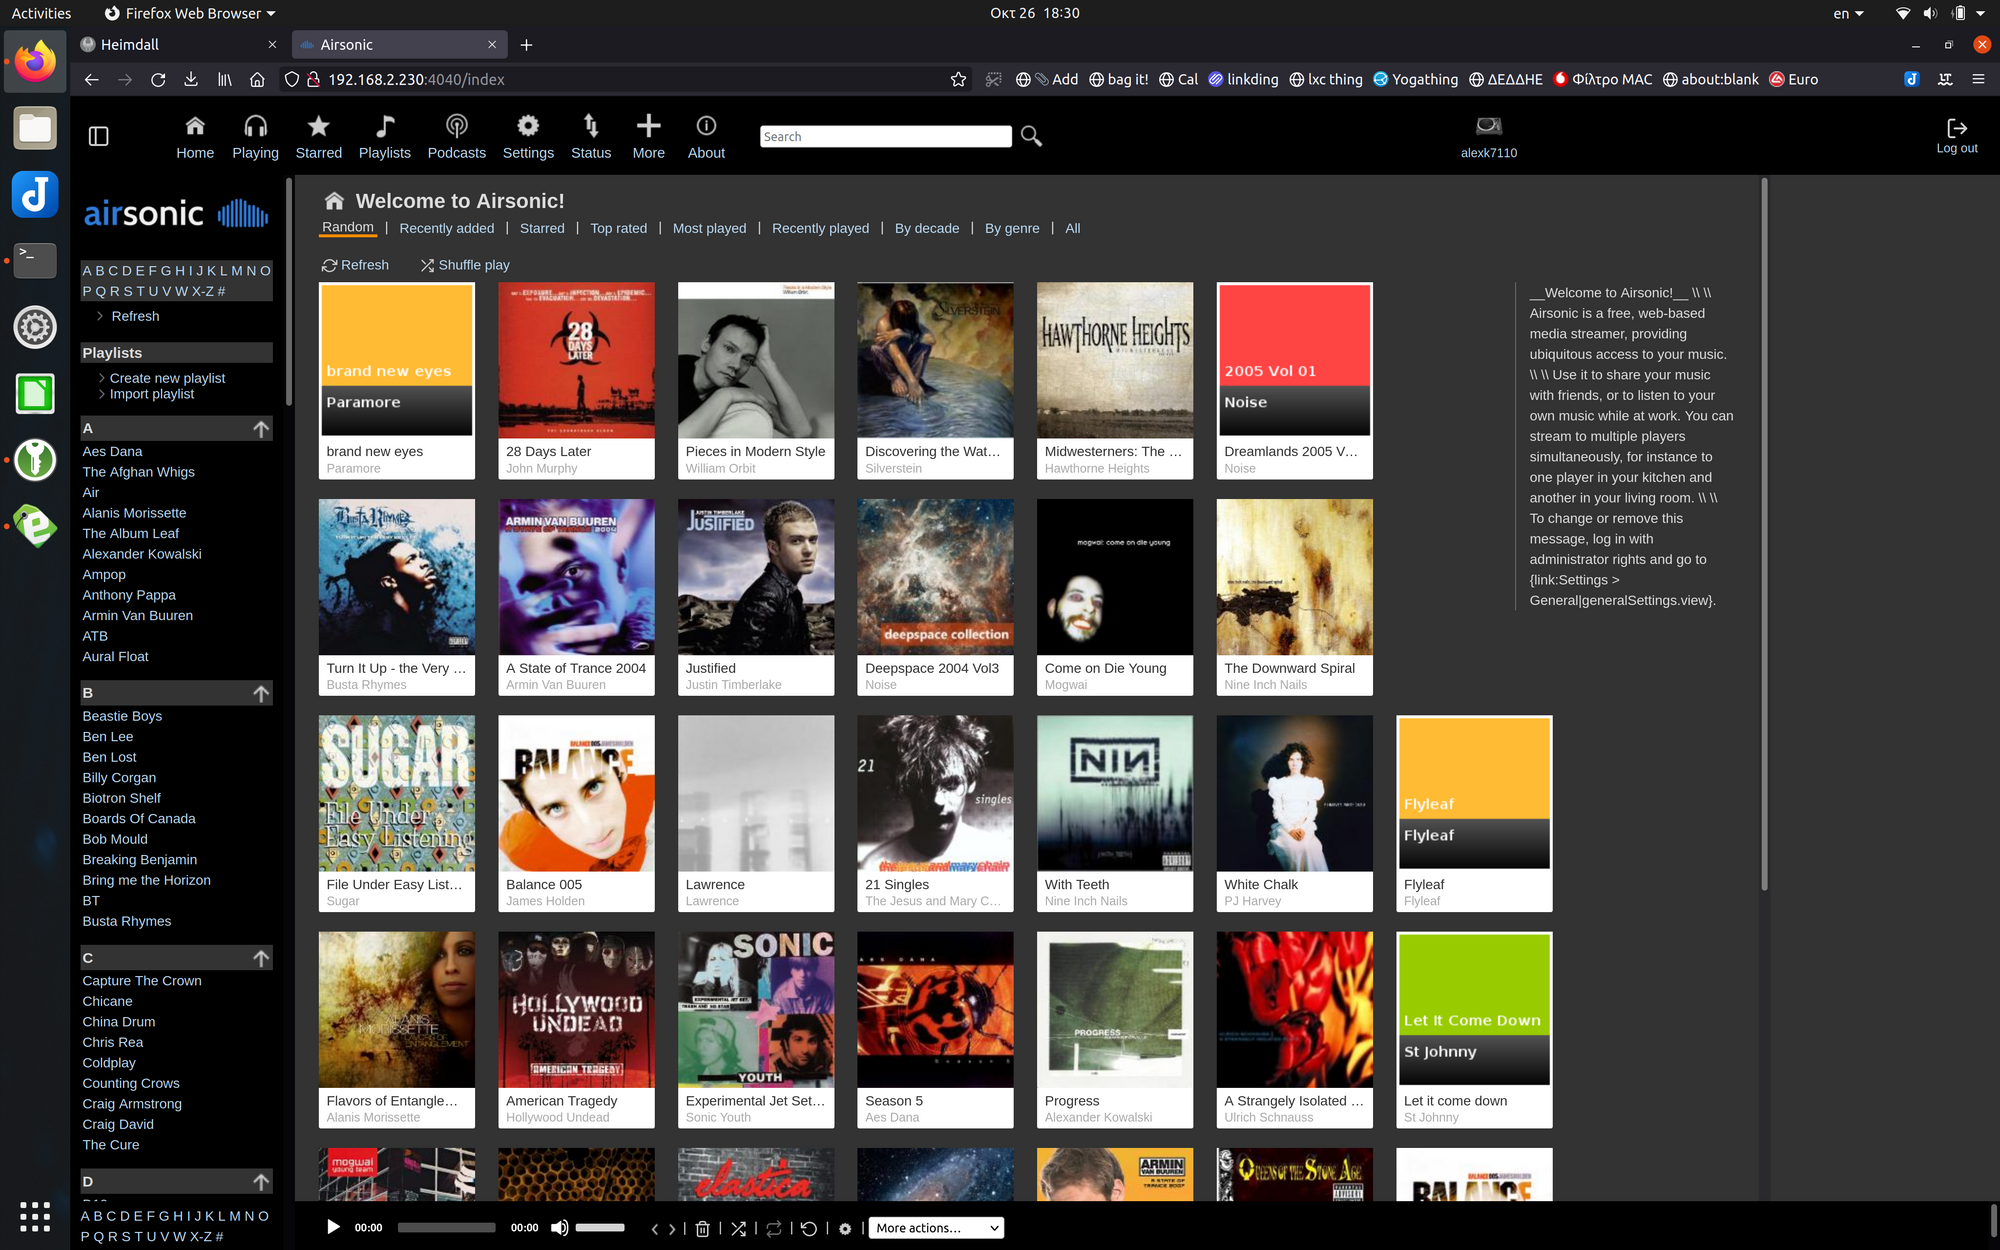2000x1250 pixels.
Task: Click Refresh link in the sidebar
Action: coord(135,316)
